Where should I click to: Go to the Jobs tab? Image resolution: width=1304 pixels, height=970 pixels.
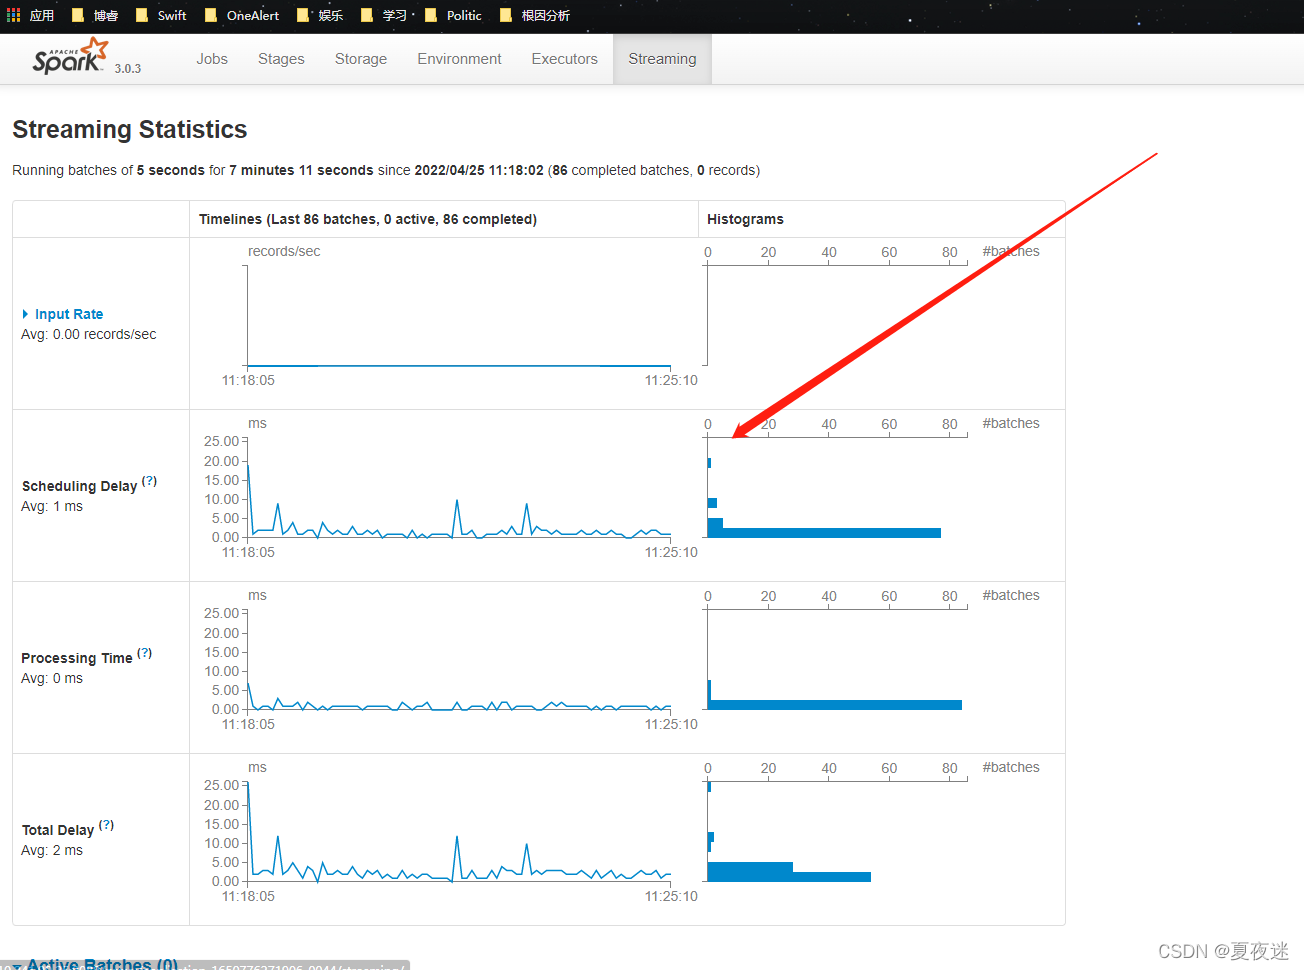click(x=212, y=59)
